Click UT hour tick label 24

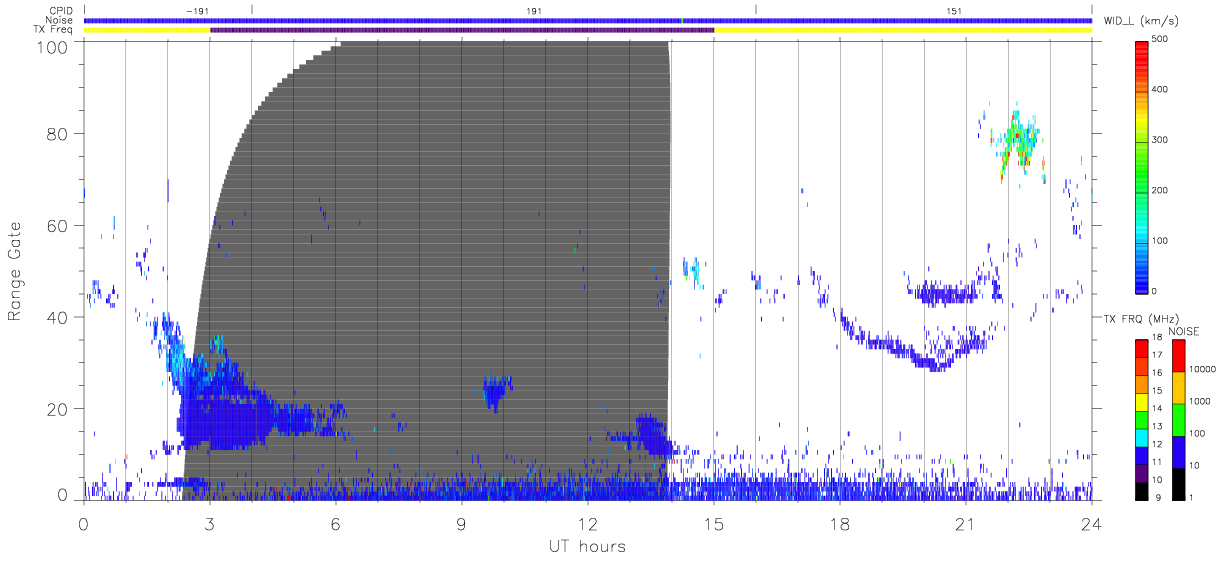click(1092, 523)
